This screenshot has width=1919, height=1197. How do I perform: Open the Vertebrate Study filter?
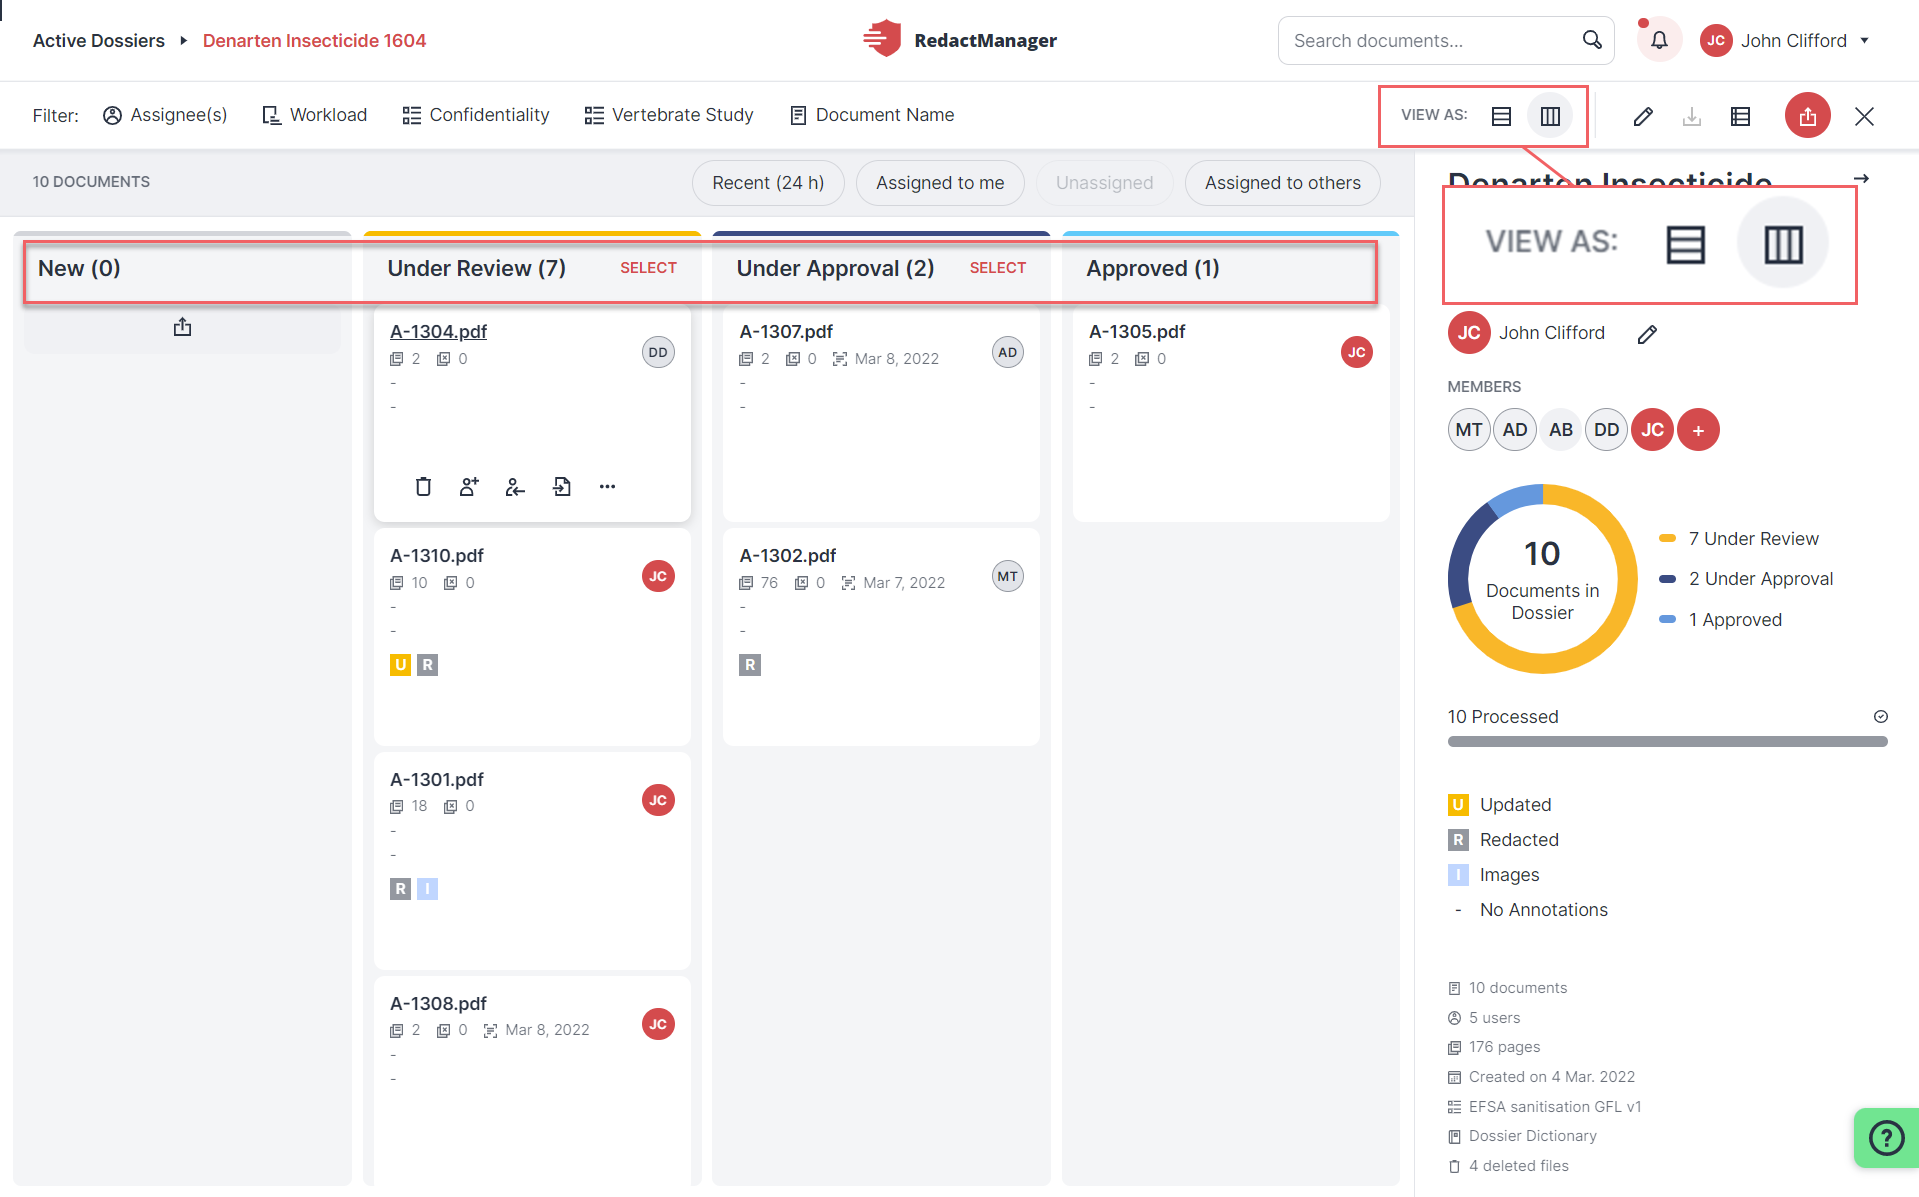[669, 115]
